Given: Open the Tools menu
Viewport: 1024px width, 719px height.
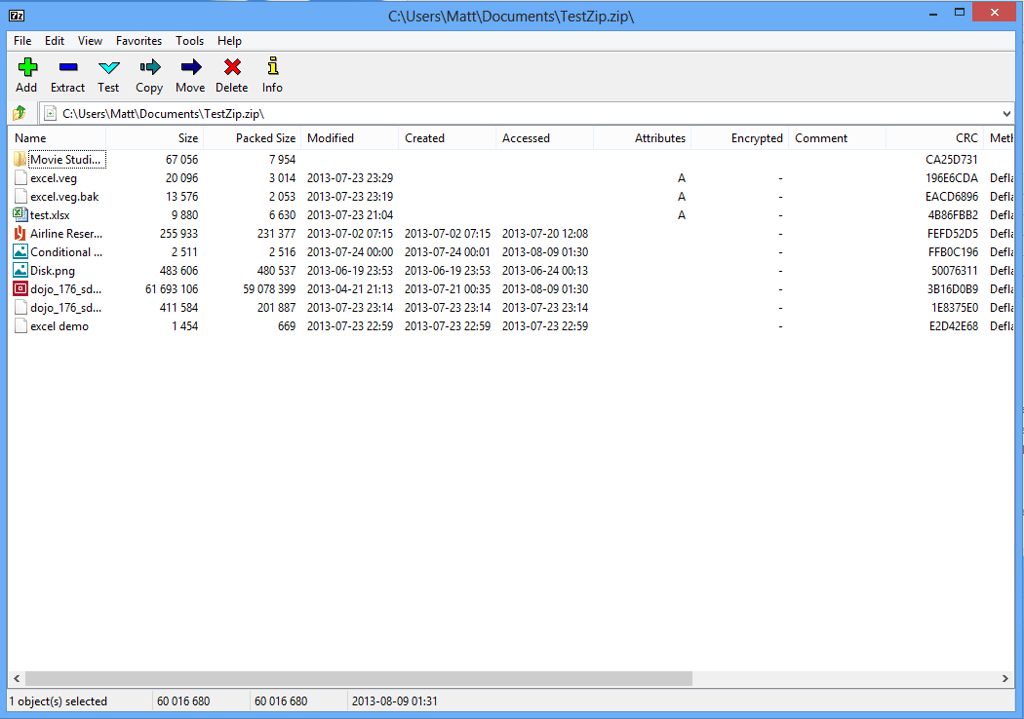Looking at the screenshot, I should pyautogui.click(x=189, y=40).
